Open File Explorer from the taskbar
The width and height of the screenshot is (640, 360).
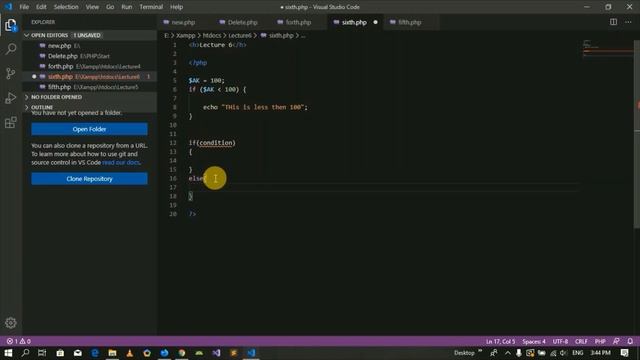point(112,353)
